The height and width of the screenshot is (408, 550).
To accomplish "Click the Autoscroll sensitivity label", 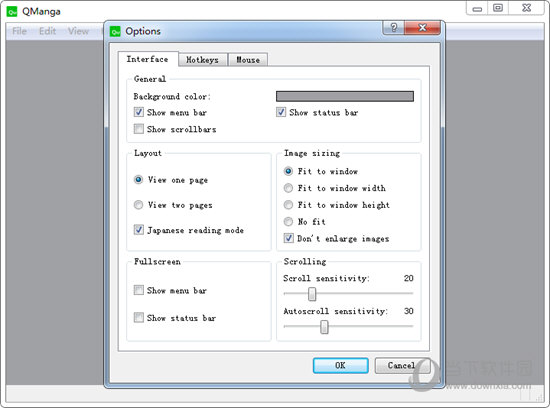I will (x=336, y=311).
